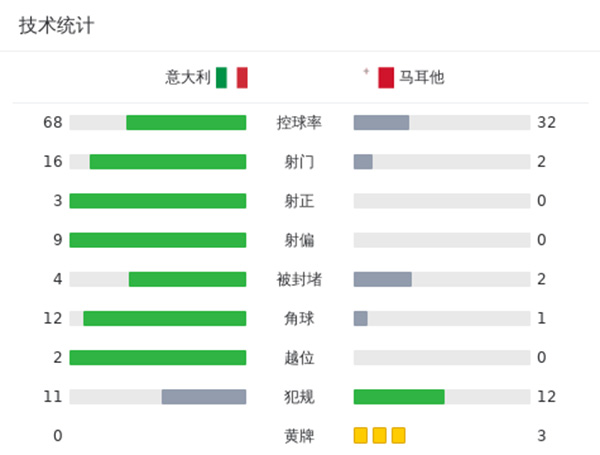Click the 控球率 stat label
The width and height of the screenshot is (600, 455).
[x=299, y=123]
